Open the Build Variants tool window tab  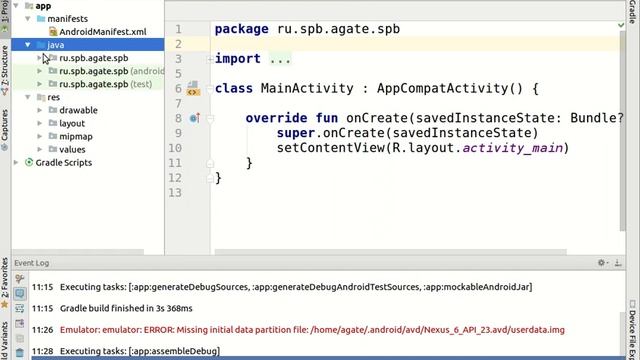[4, 340]
